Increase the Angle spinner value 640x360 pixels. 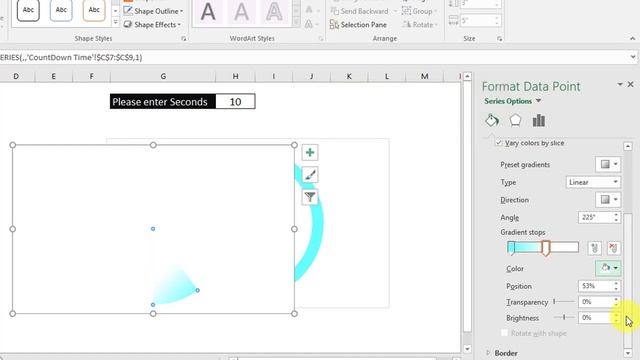(616, 215)
